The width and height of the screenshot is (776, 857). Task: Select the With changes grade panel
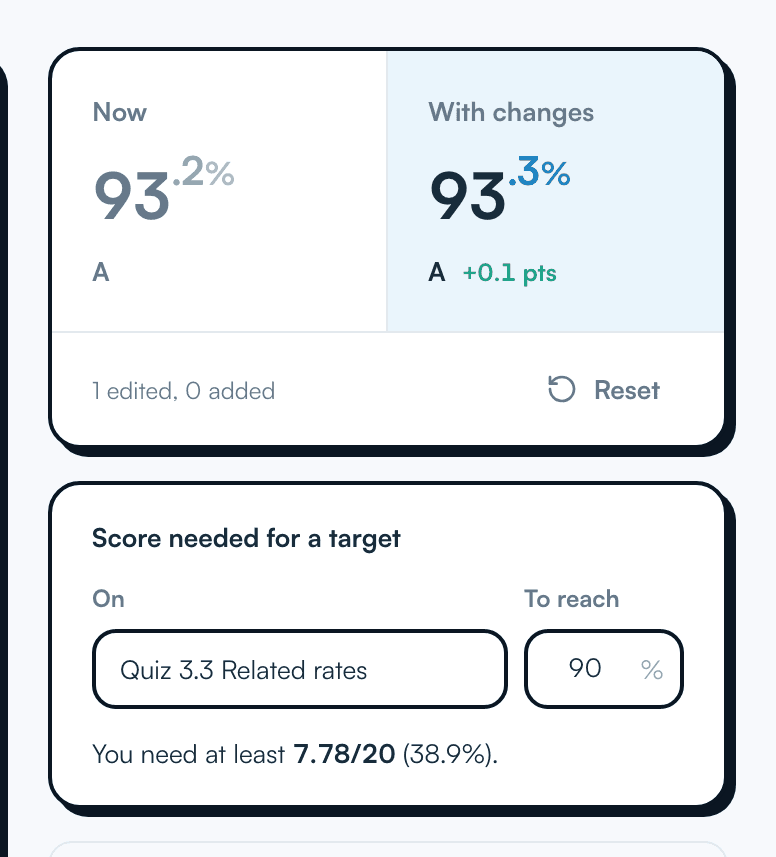(x=555, y=191)
